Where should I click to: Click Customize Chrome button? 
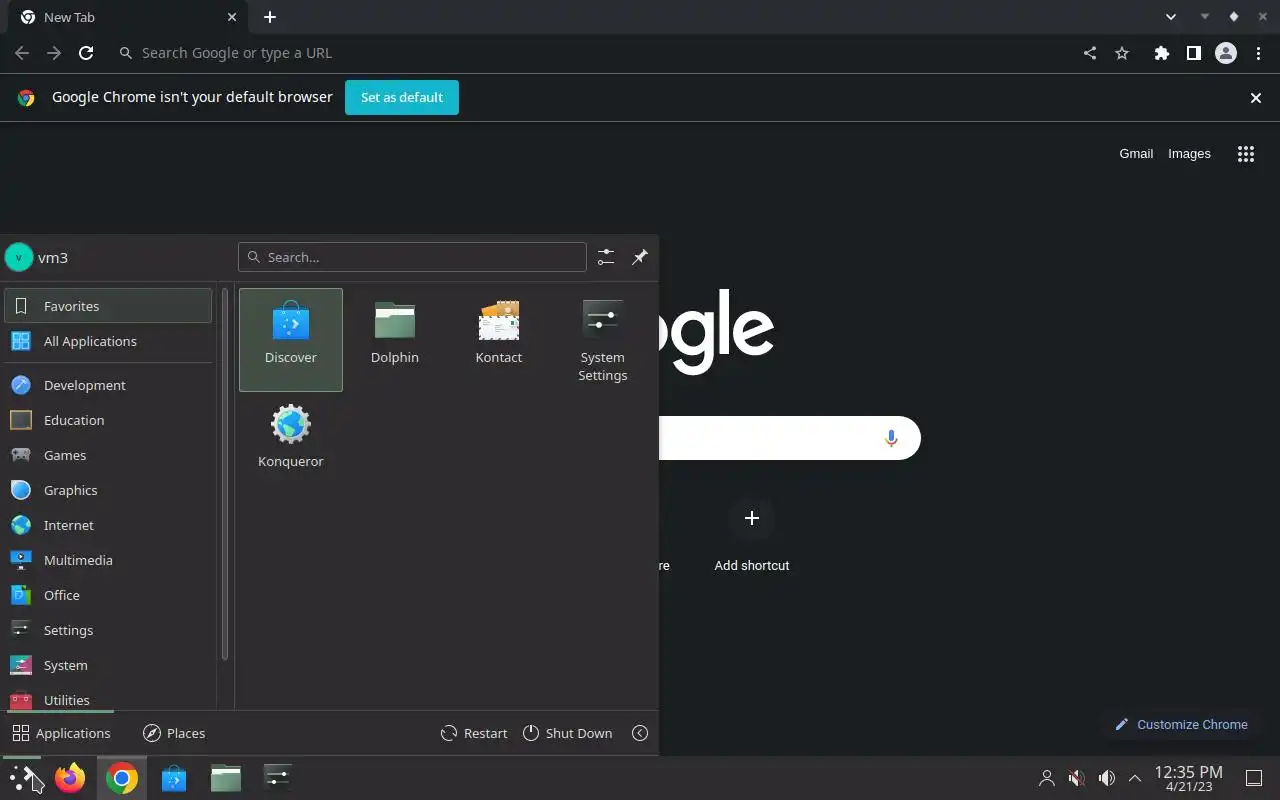(1181, 724)
